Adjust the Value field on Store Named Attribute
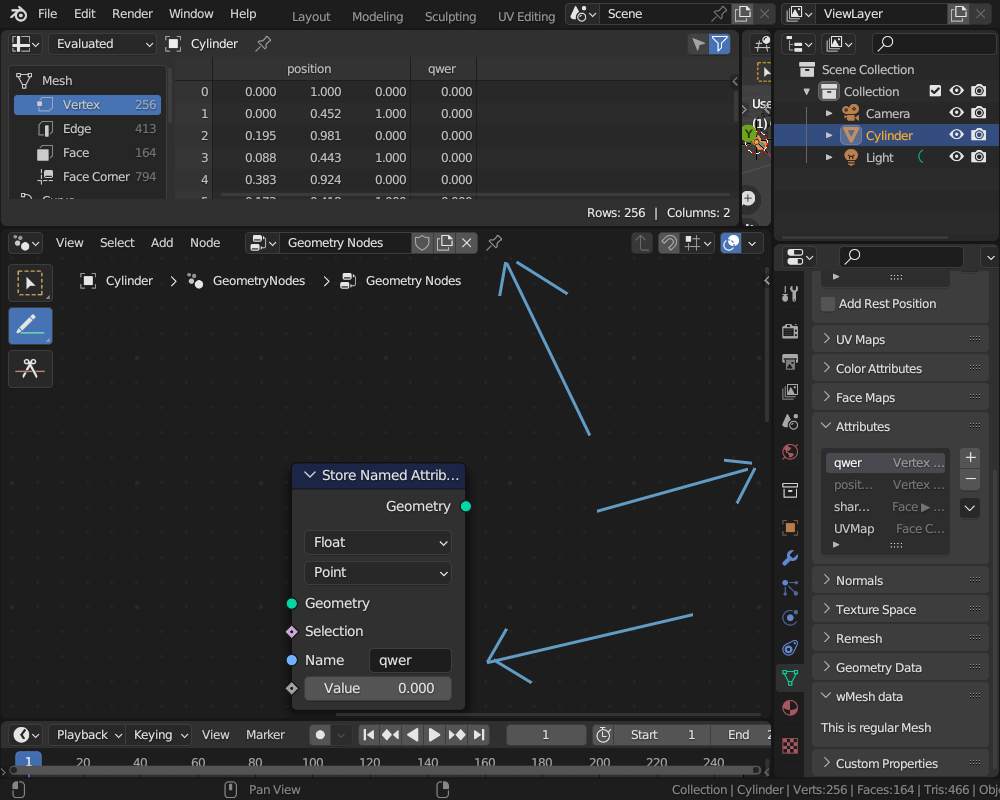Image resolution: width=1000 pixels, height=800 pixels. (x=378, y=688)
